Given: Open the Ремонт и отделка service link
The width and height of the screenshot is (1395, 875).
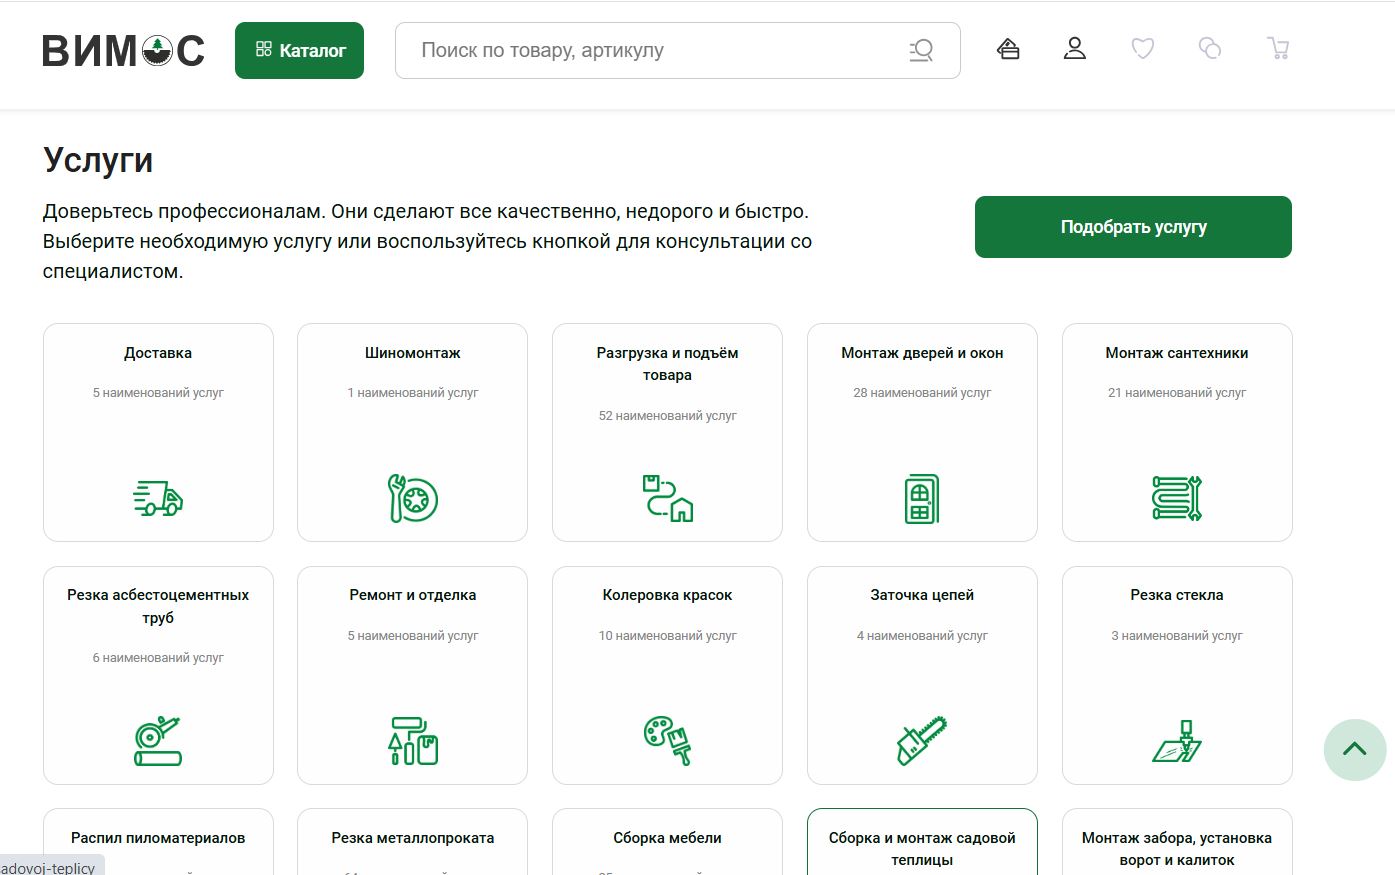Looking at the screenshot, I should (x=413, y=595).
